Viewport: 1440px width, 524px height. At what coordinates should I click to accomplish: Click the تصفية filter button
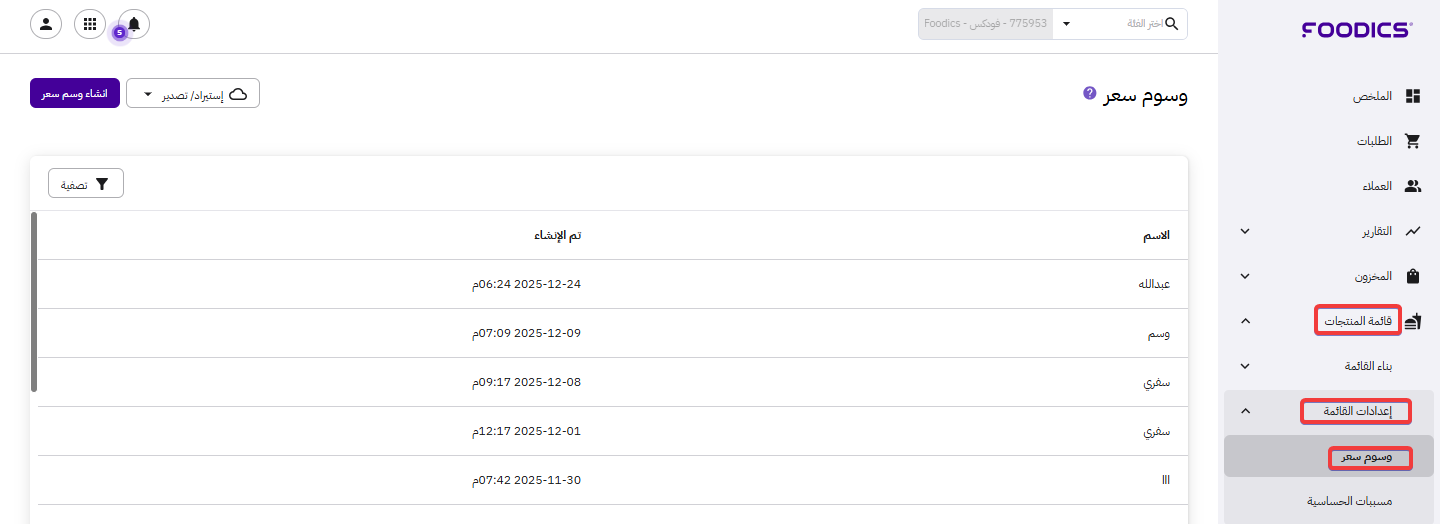(86, 184)
